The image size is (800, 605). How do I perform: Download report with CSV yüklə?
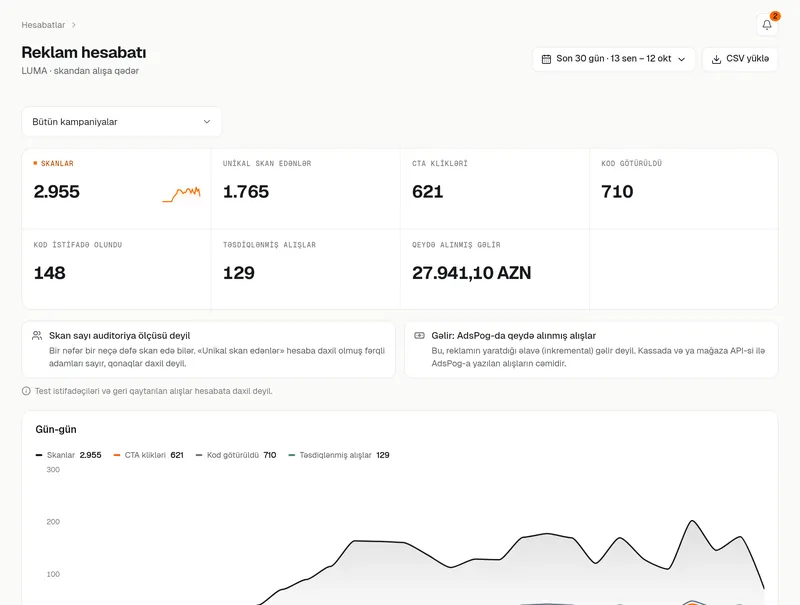pyautogui.click(x=740, y=59)
